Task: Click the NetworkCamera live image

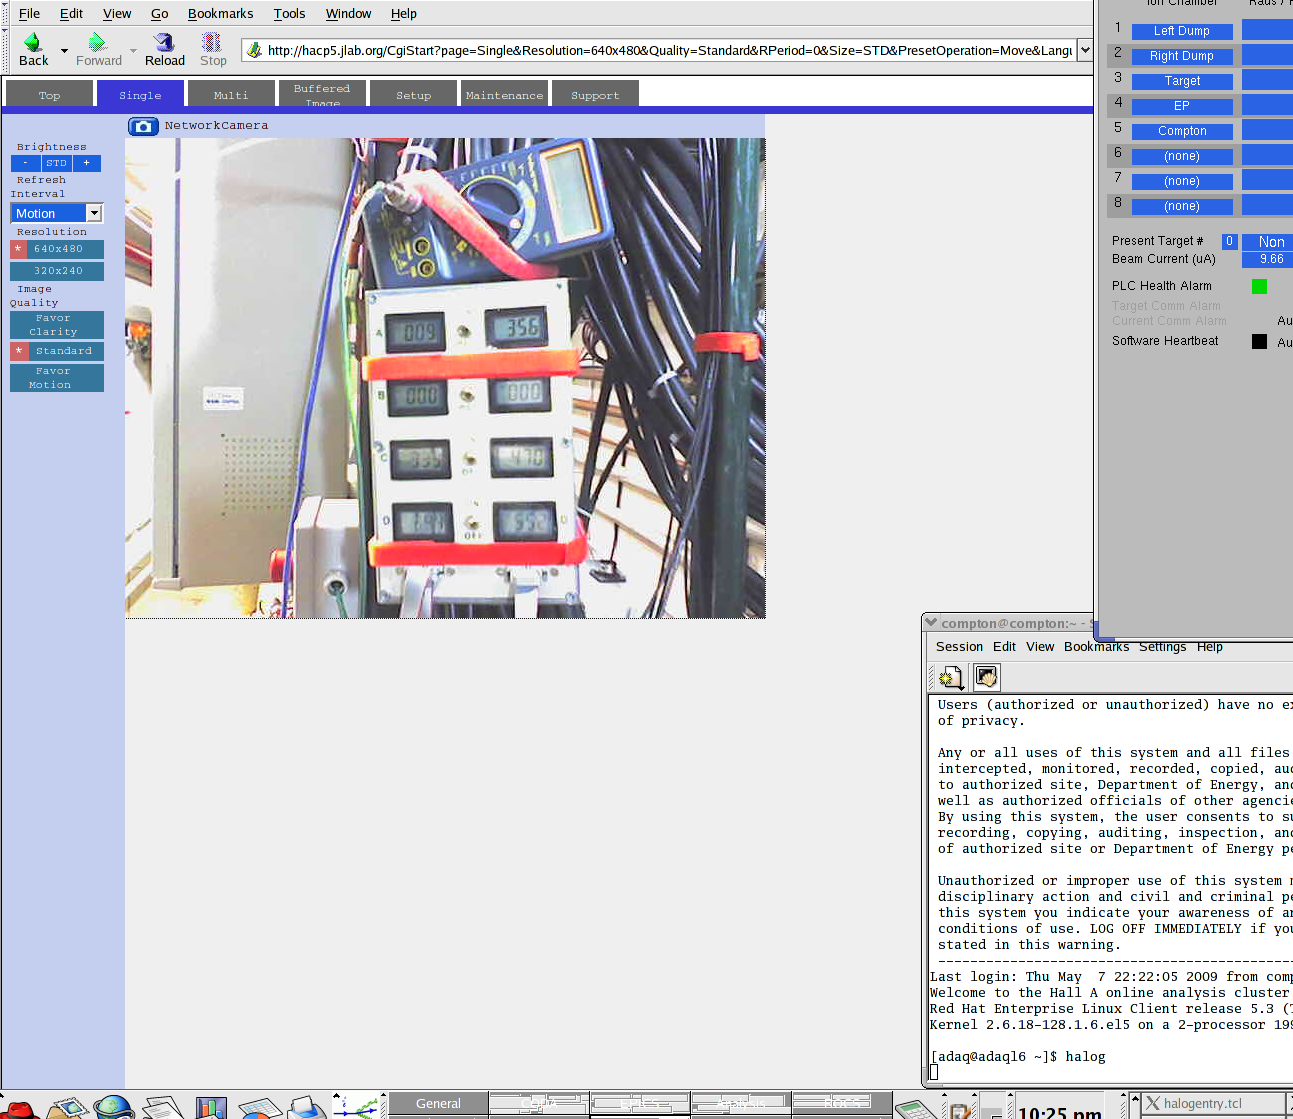Action: coord(445,378)
